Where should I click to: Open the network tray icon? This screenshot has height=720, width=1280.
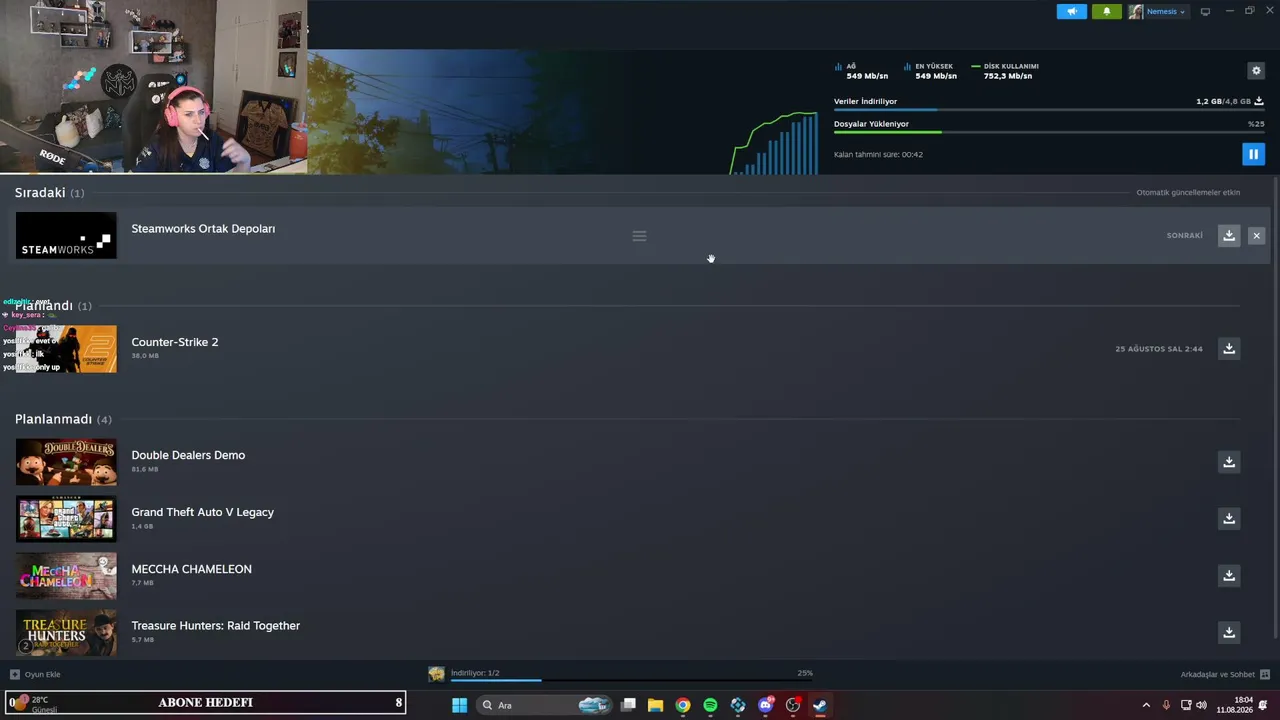1186,705
